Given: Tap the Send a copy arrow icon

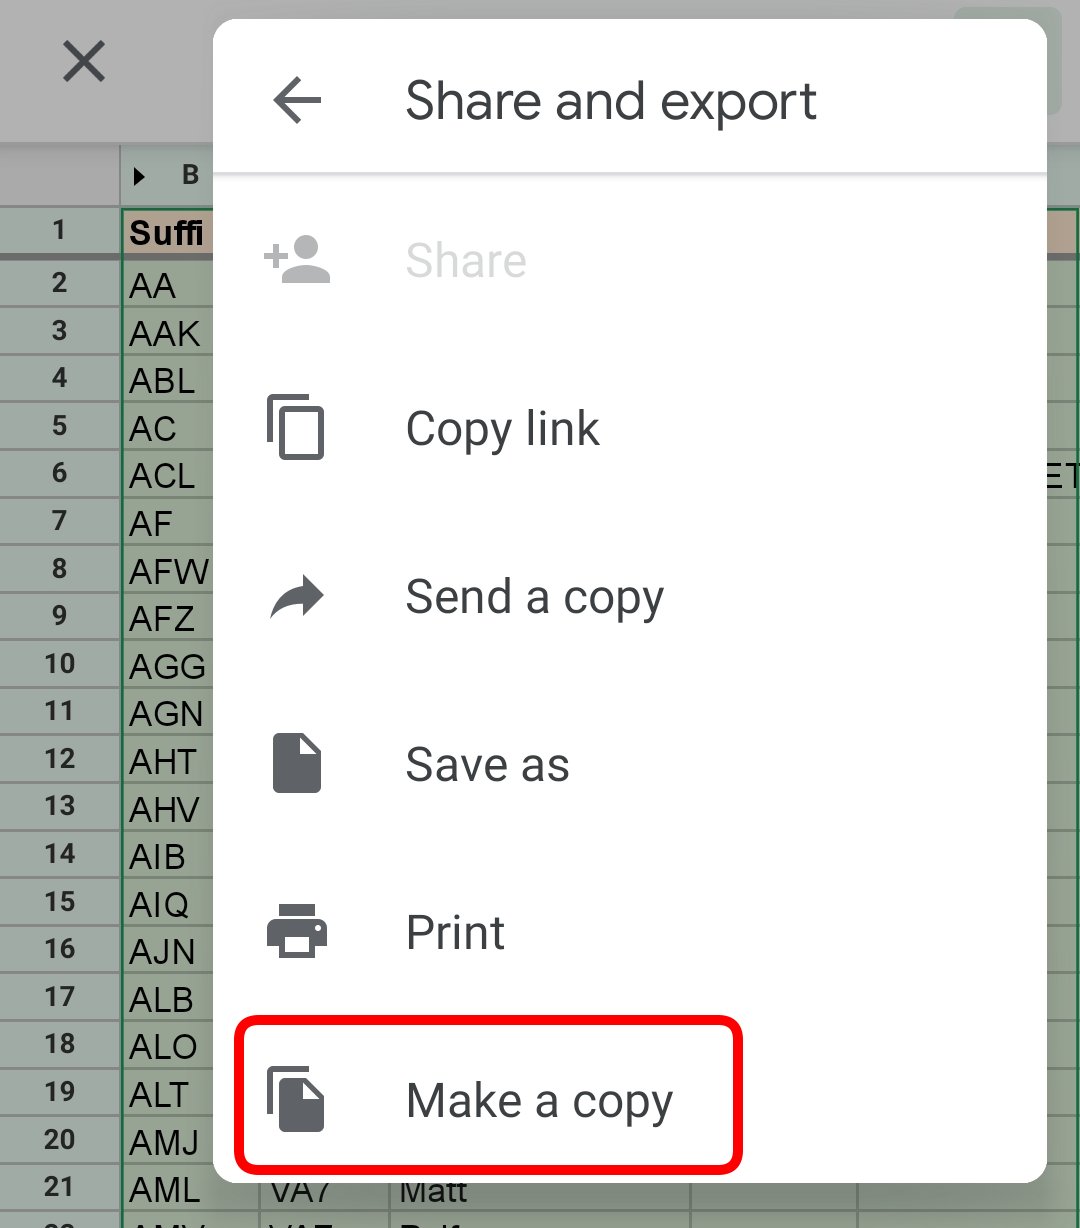Looking at the screenshot, I should pyautogui.click(x=297, y=597).
